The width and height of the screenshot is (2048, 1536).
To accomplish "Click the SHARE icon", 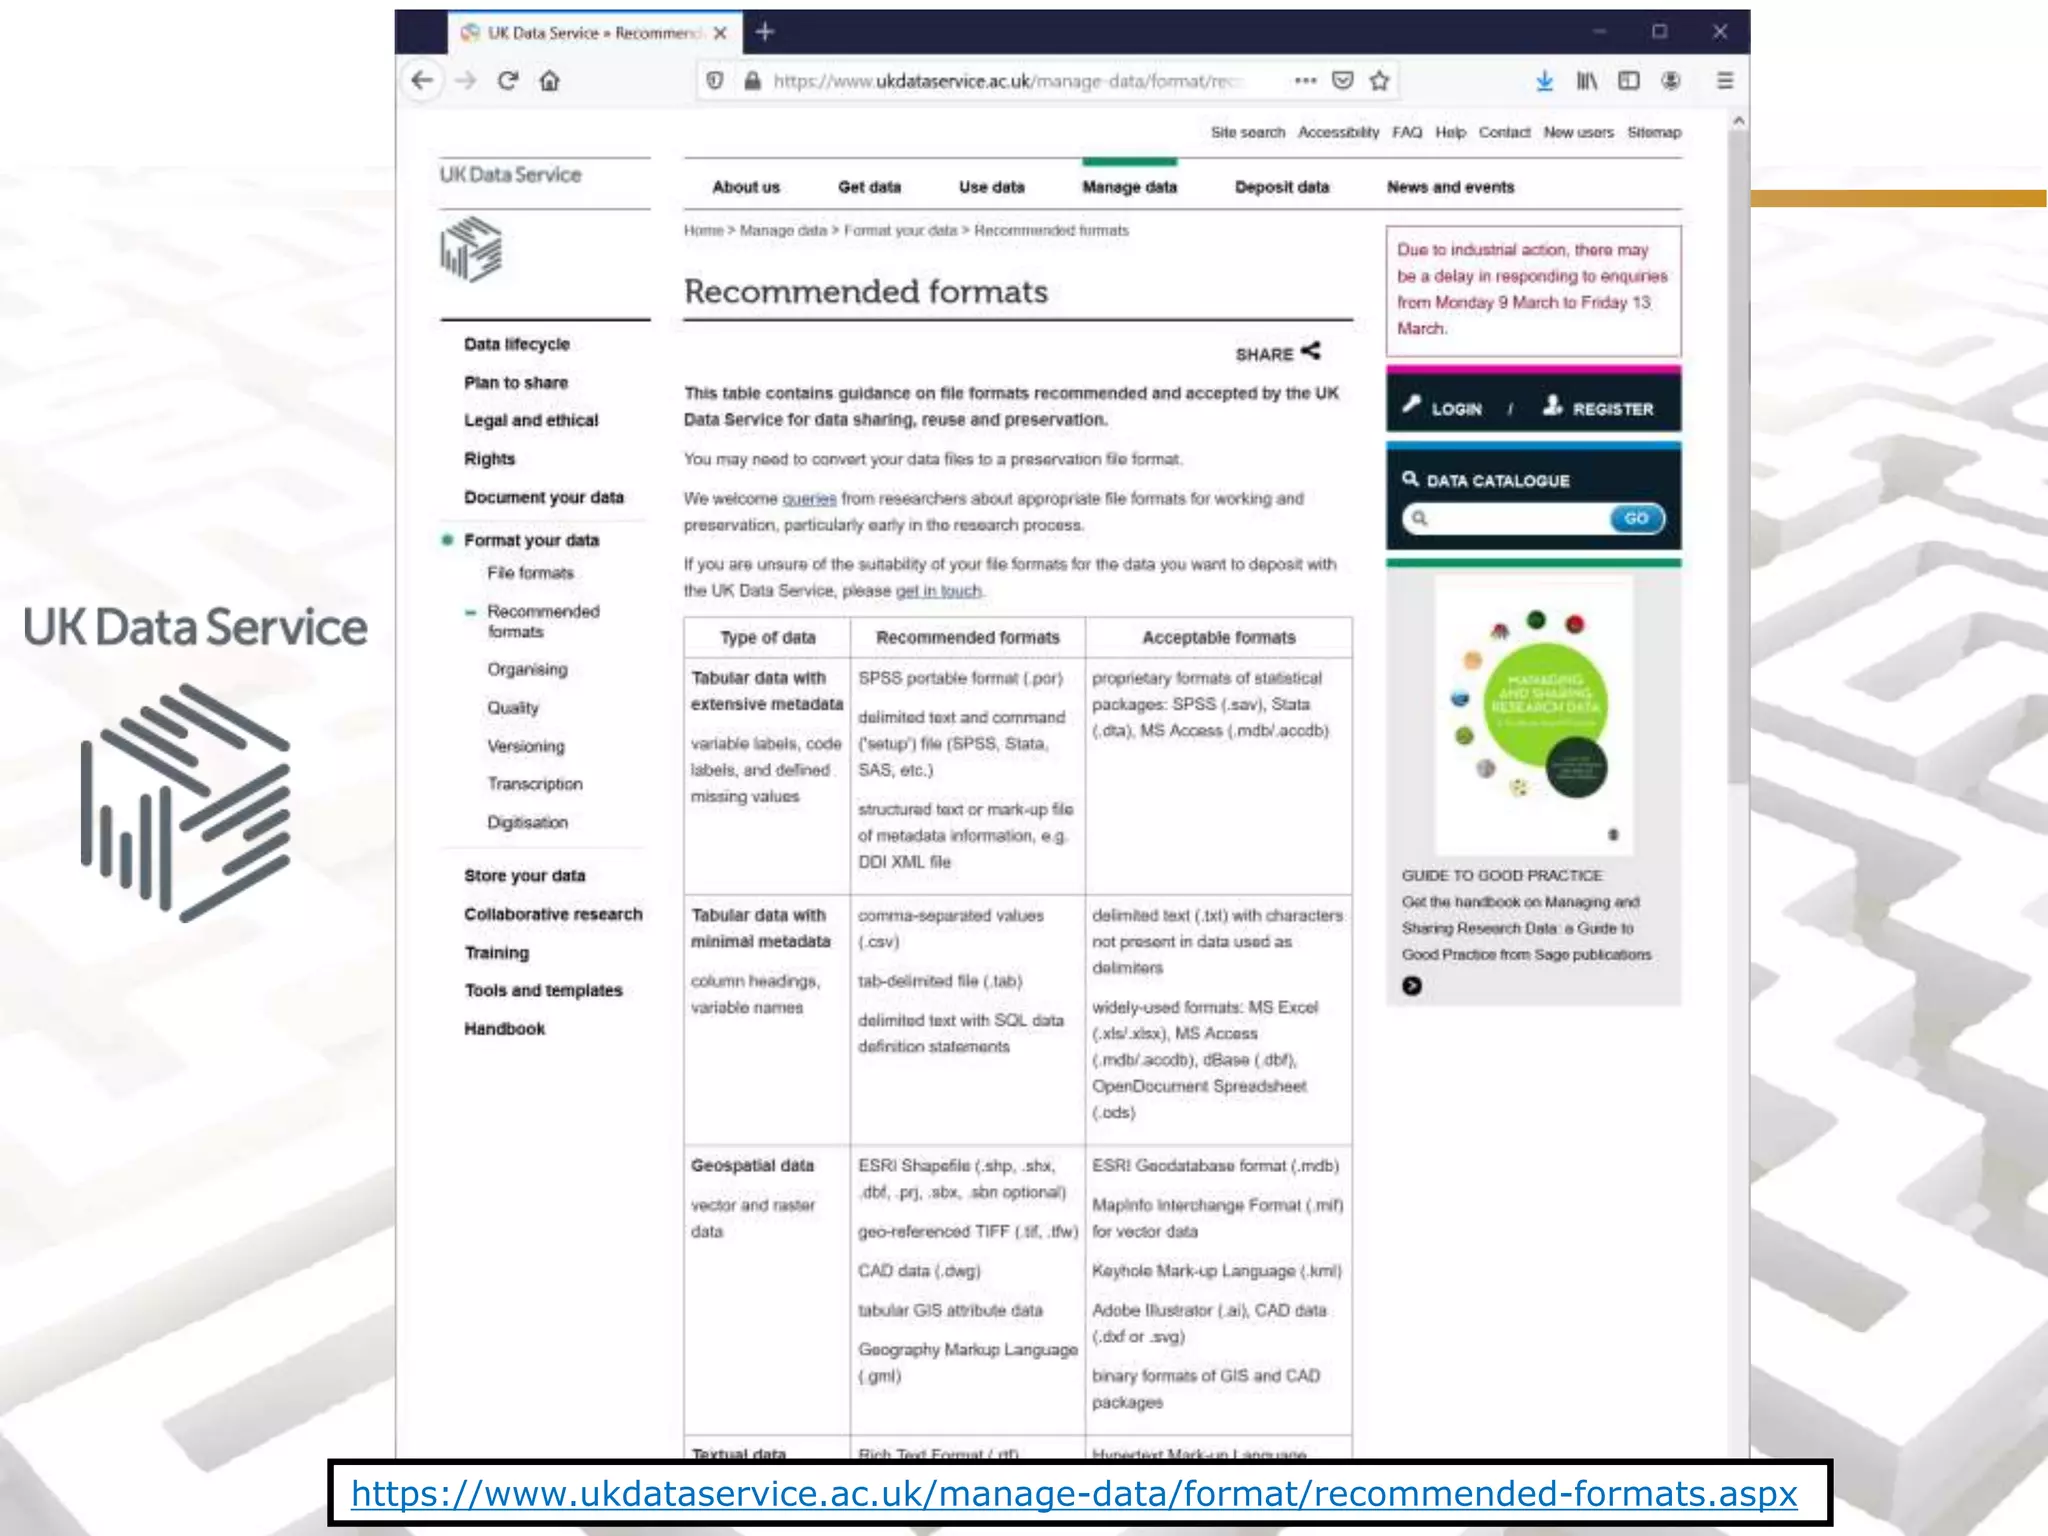I will (1311, 351).
